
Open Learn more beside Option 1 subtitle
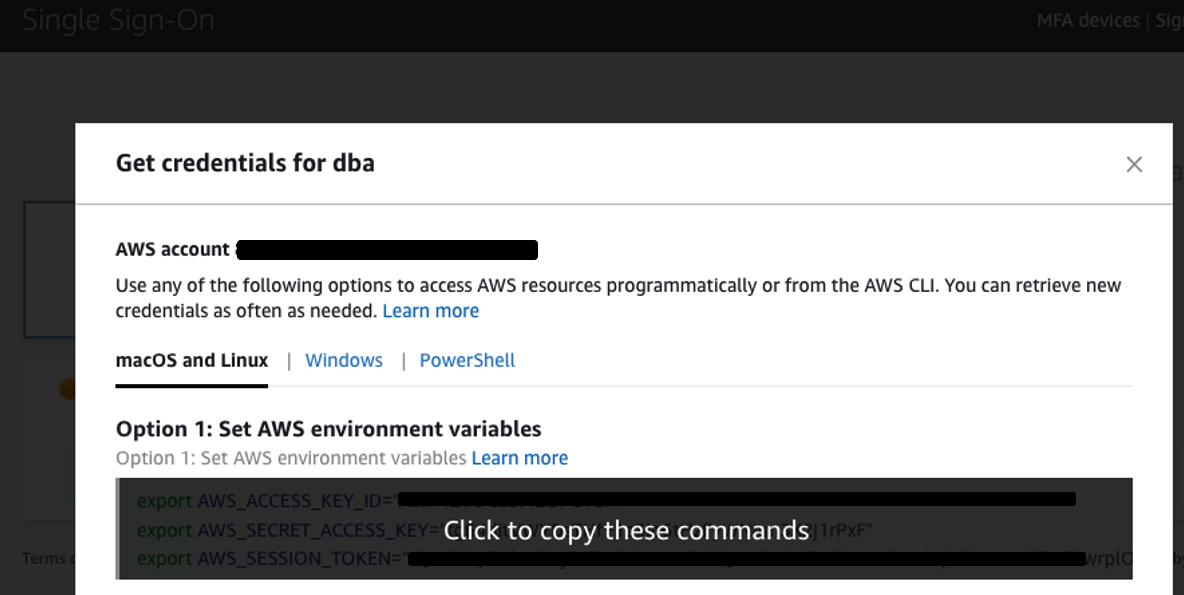[x=519, y=458]
